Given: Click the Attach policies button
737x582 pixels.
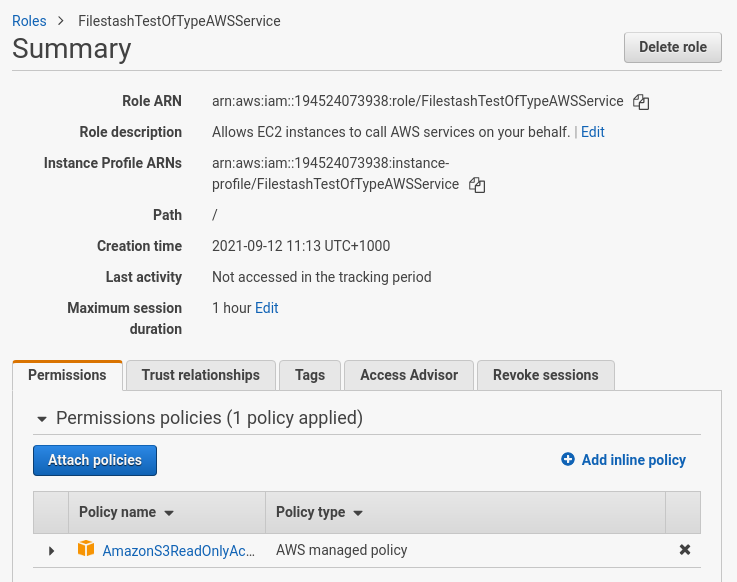Looking at the screenshot, I should coord(95,460).
